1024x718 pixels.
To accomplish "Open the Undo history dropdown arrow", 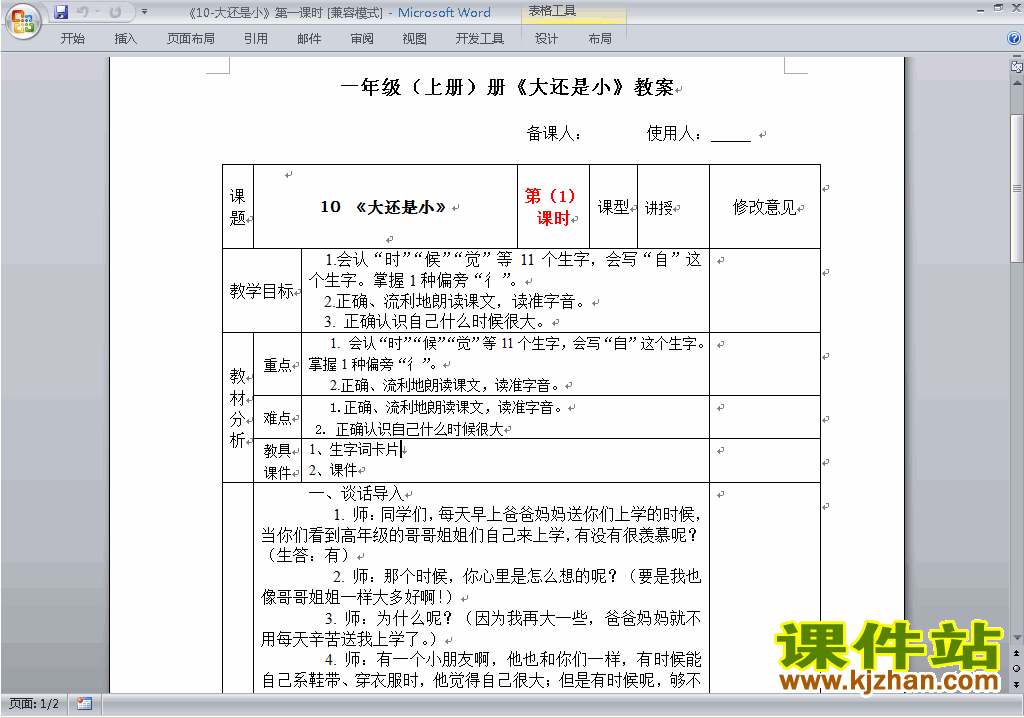I will coord(97,12).
